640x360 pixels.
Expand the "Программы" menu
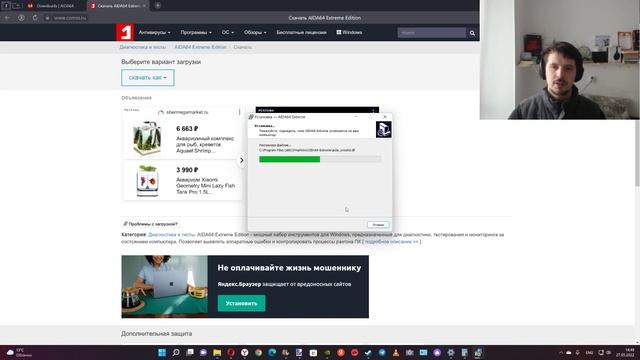coord(196,32)
